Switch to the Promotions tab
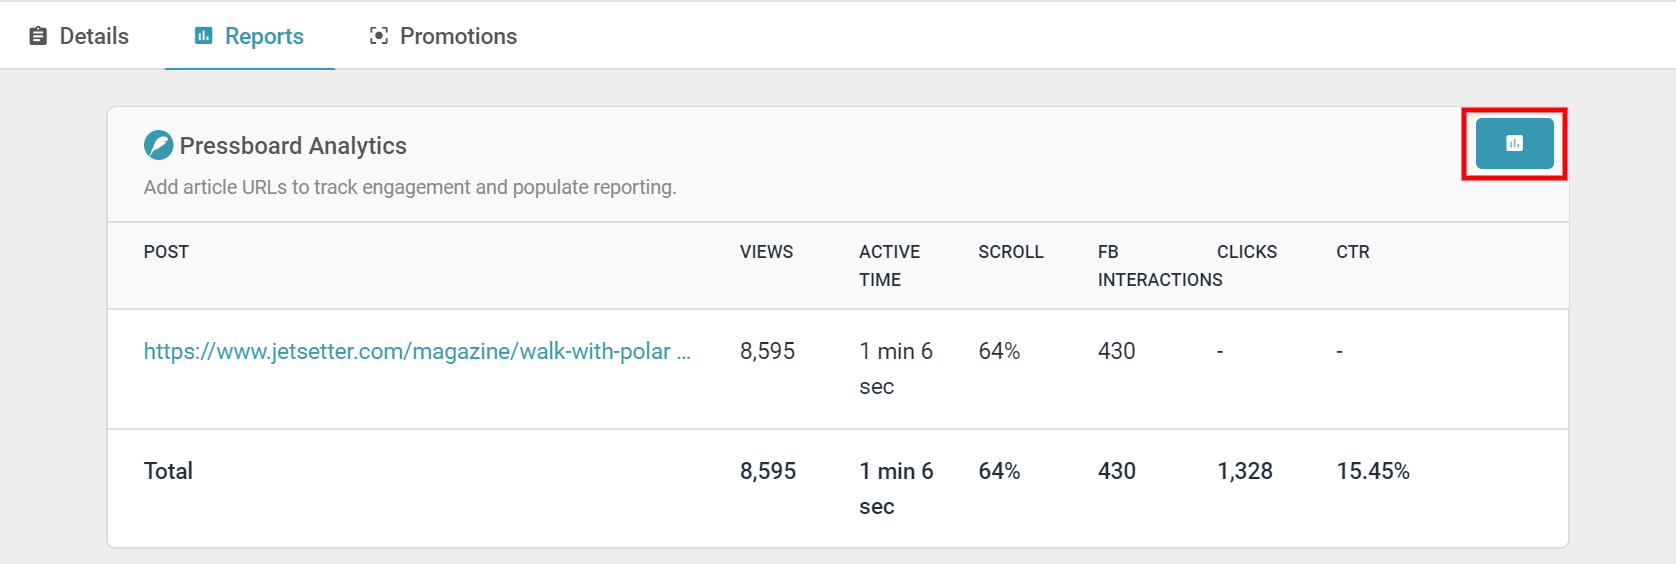Screen dimensions: 1676x564 click(x=443, y=36)
